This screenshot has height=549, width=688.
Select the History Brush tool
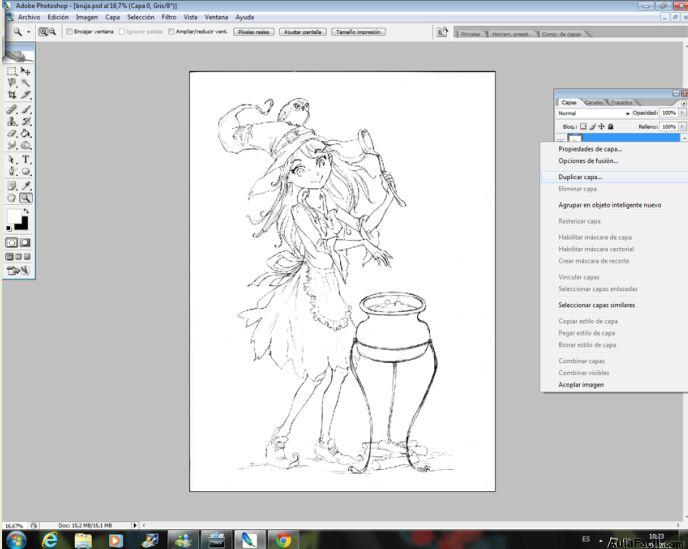point(25,121)
